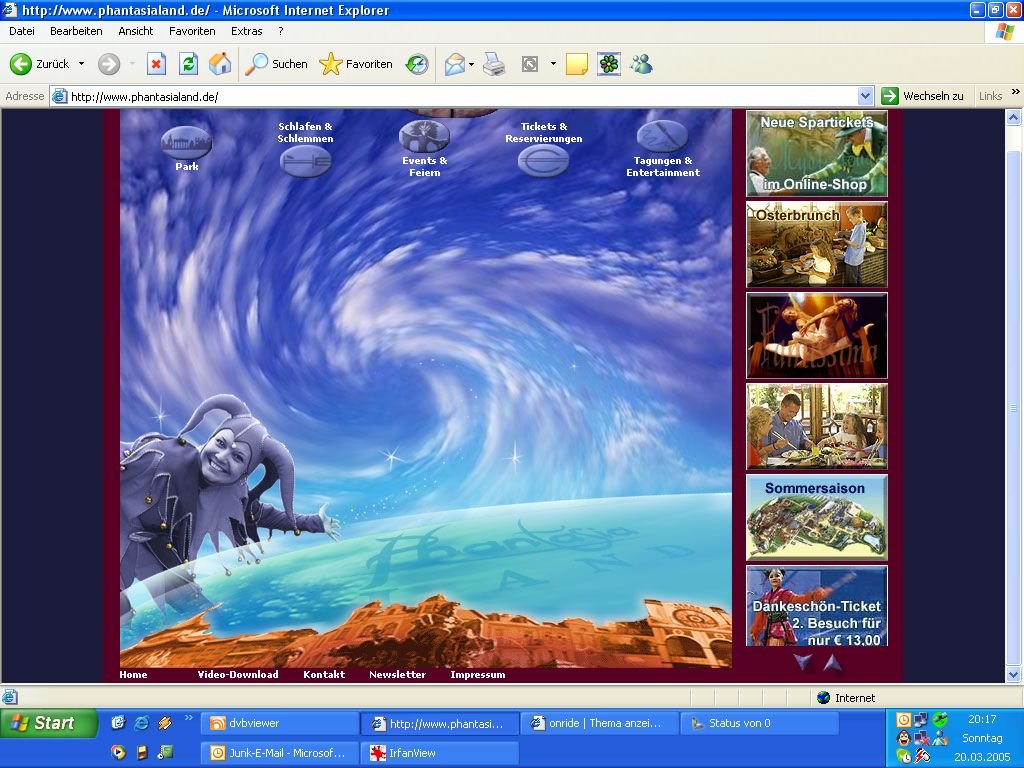Print the page with printer icon
The image size is (1024, 768).
[494, 64]
